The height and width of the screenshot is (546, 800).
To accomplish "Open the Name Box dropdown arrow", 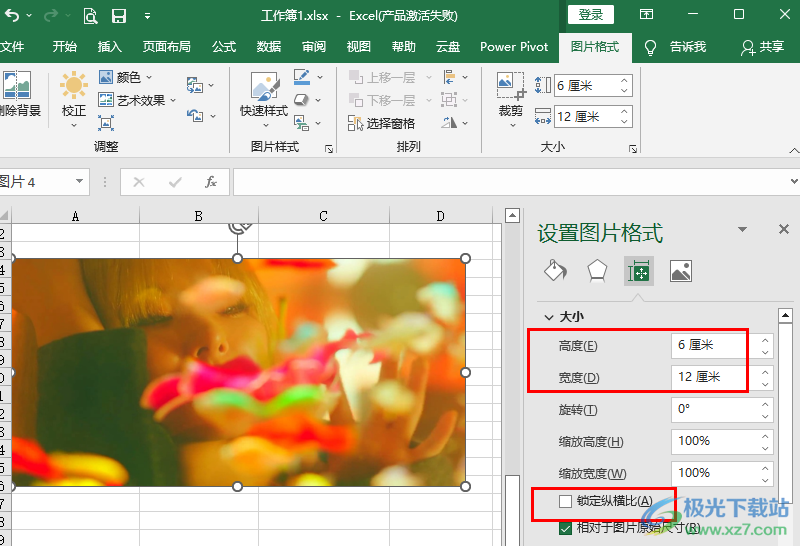I will [x=79, y=181].
